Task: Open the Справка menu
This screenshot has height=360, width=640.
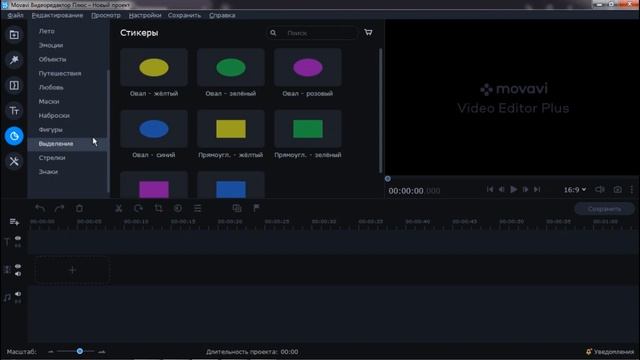Action: point(222,15)
